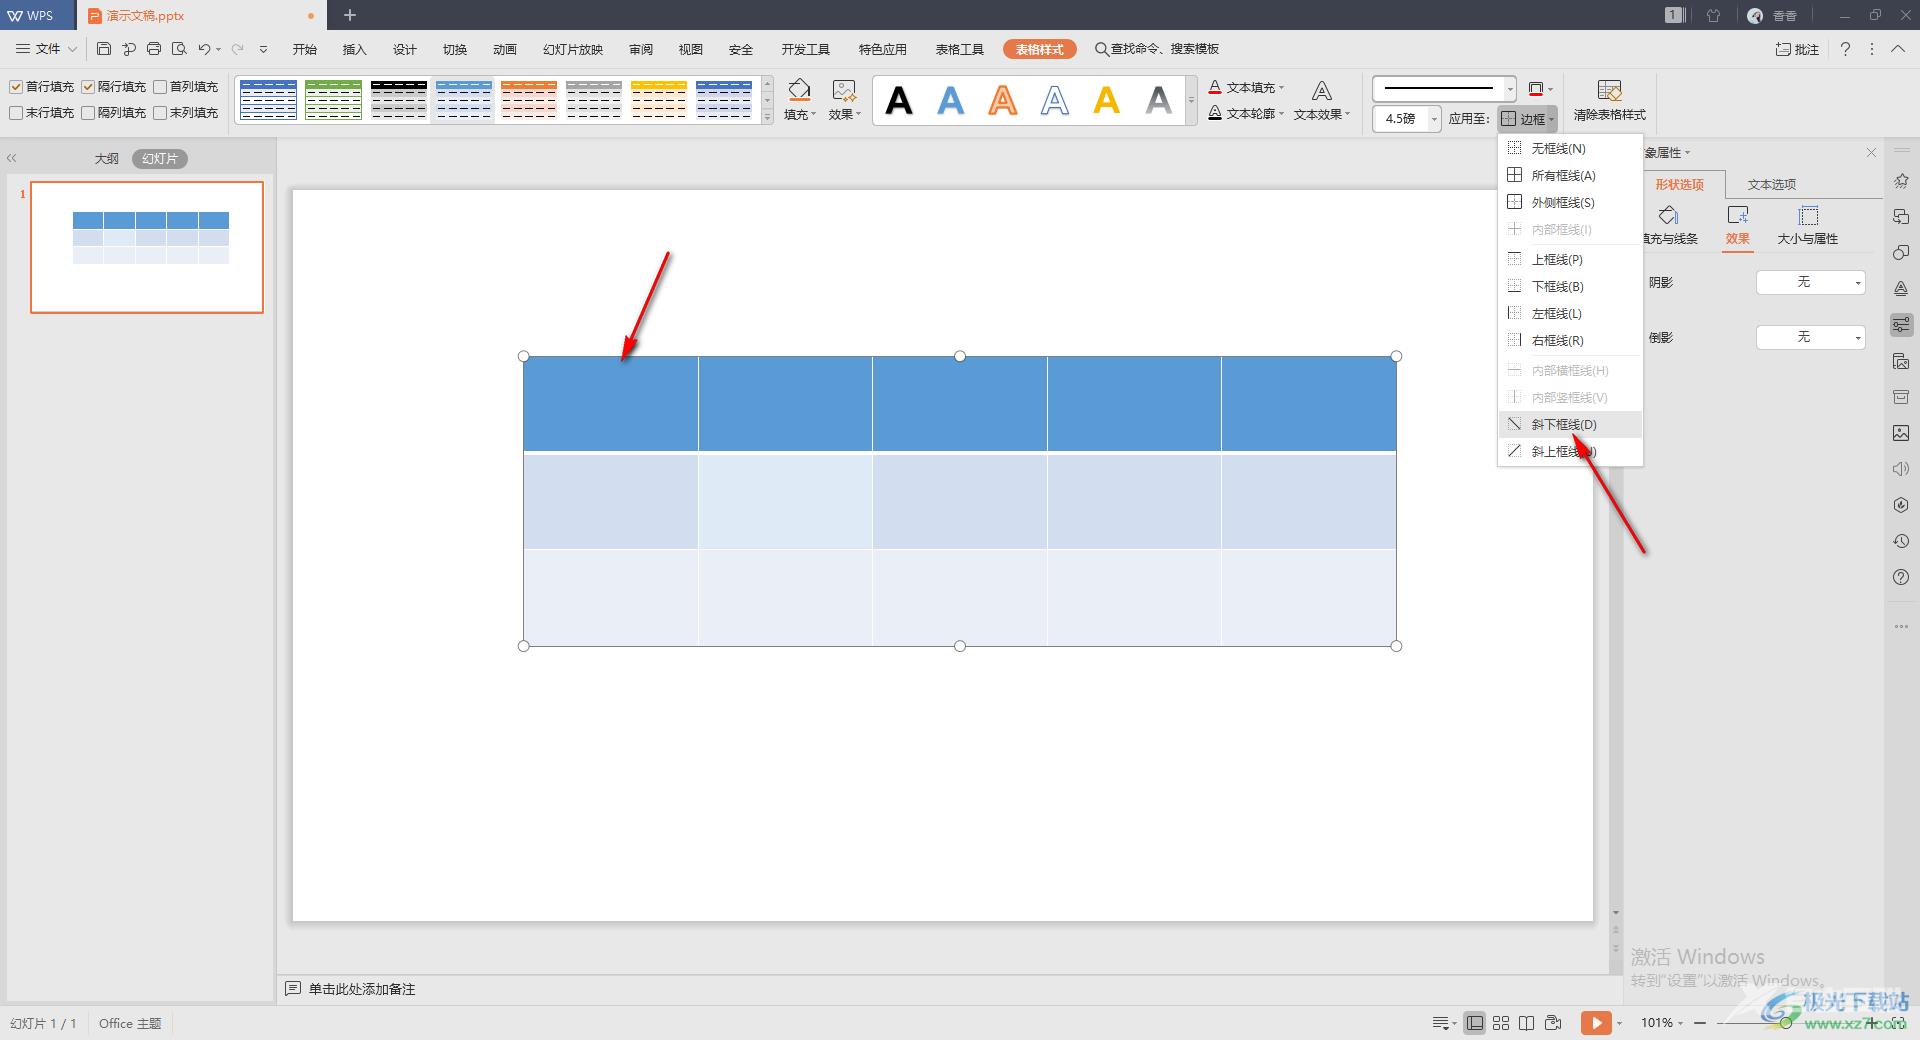
Task: Collapse the slide panel with double chevron
Action: click(x=12, y=158)
